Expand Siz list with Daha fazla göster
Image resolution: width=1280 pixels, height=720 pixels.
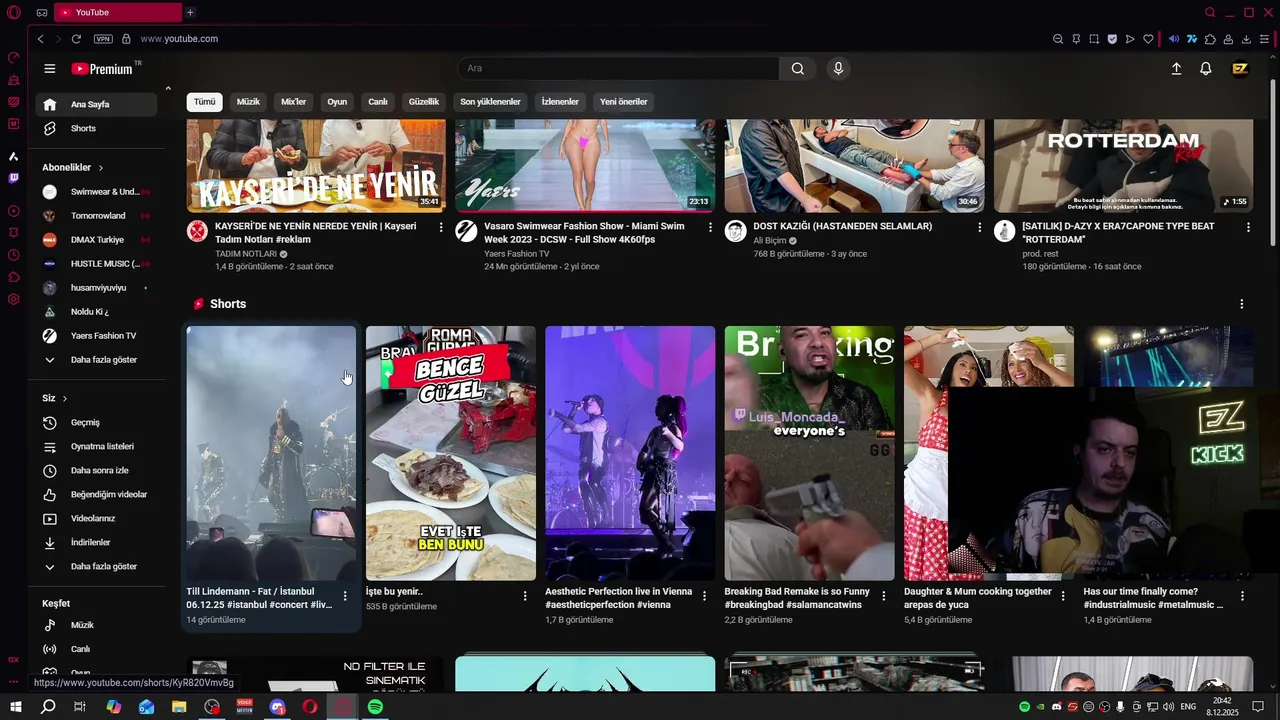pyautogui.click(x=96, y=566)
